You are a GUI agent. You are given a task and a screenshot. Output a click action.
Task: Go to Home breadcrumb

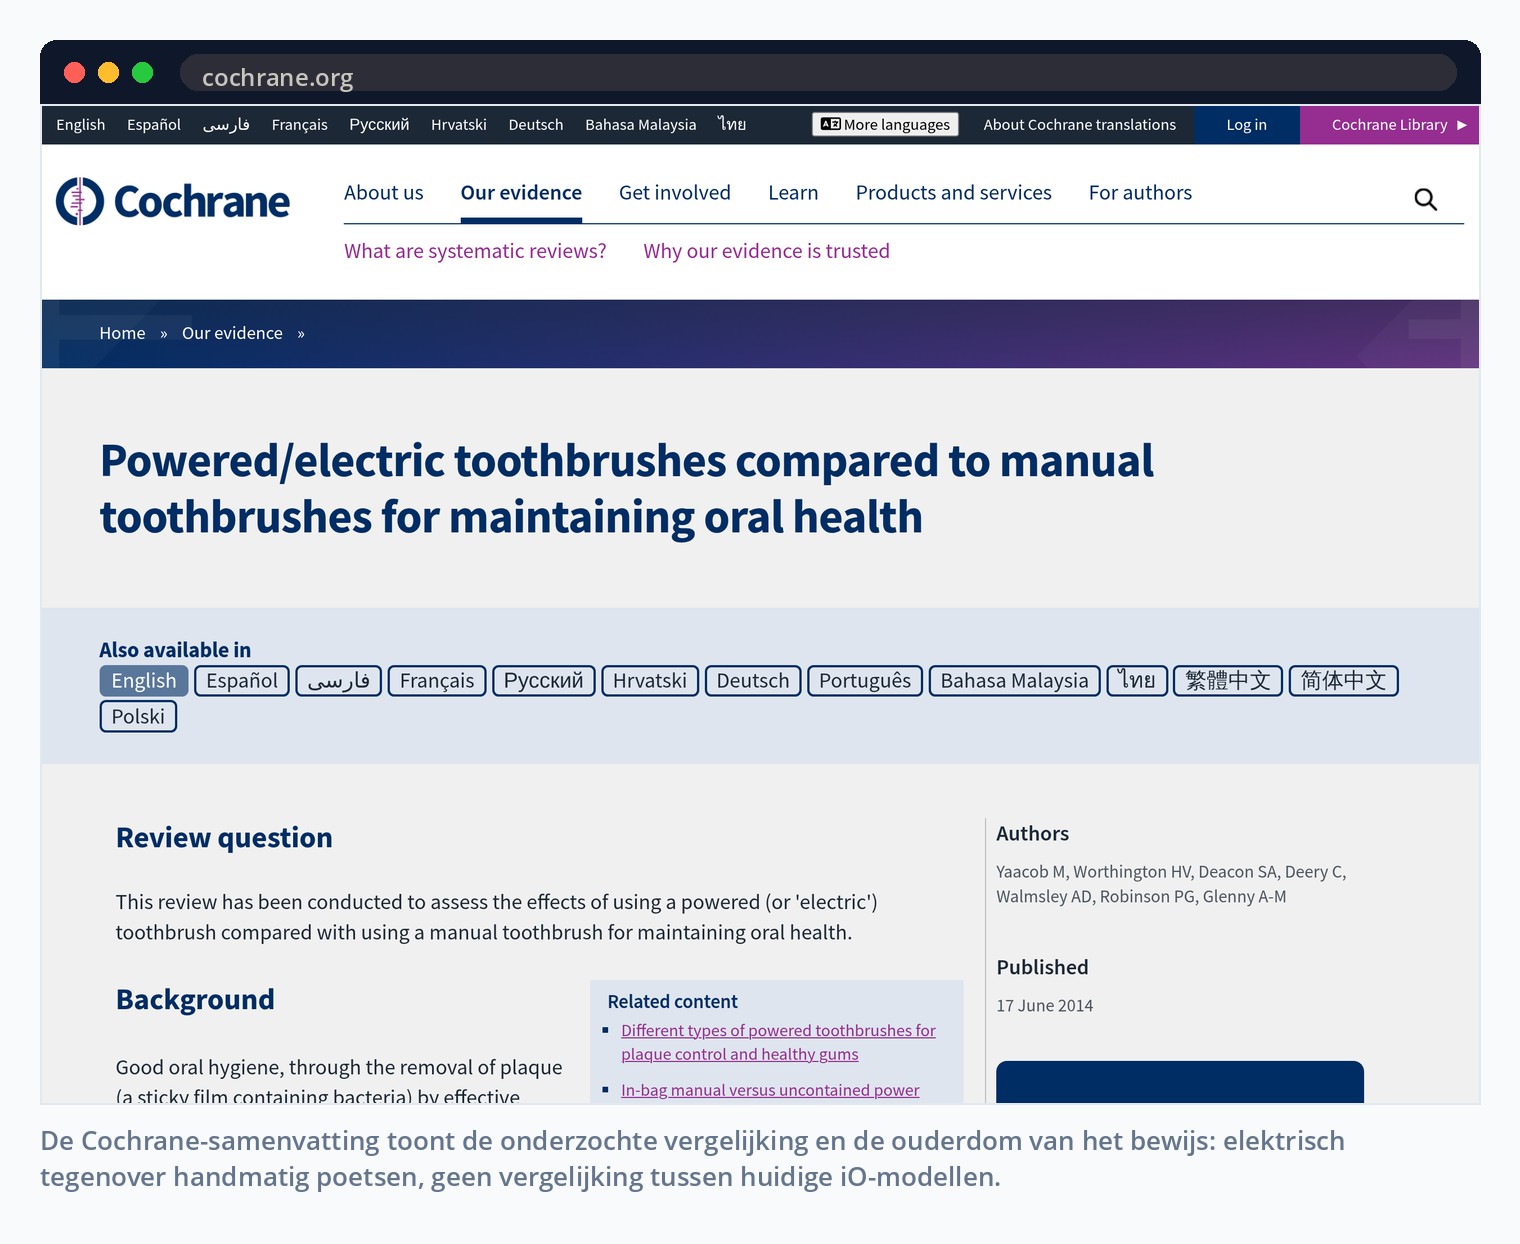coord(122,333)
